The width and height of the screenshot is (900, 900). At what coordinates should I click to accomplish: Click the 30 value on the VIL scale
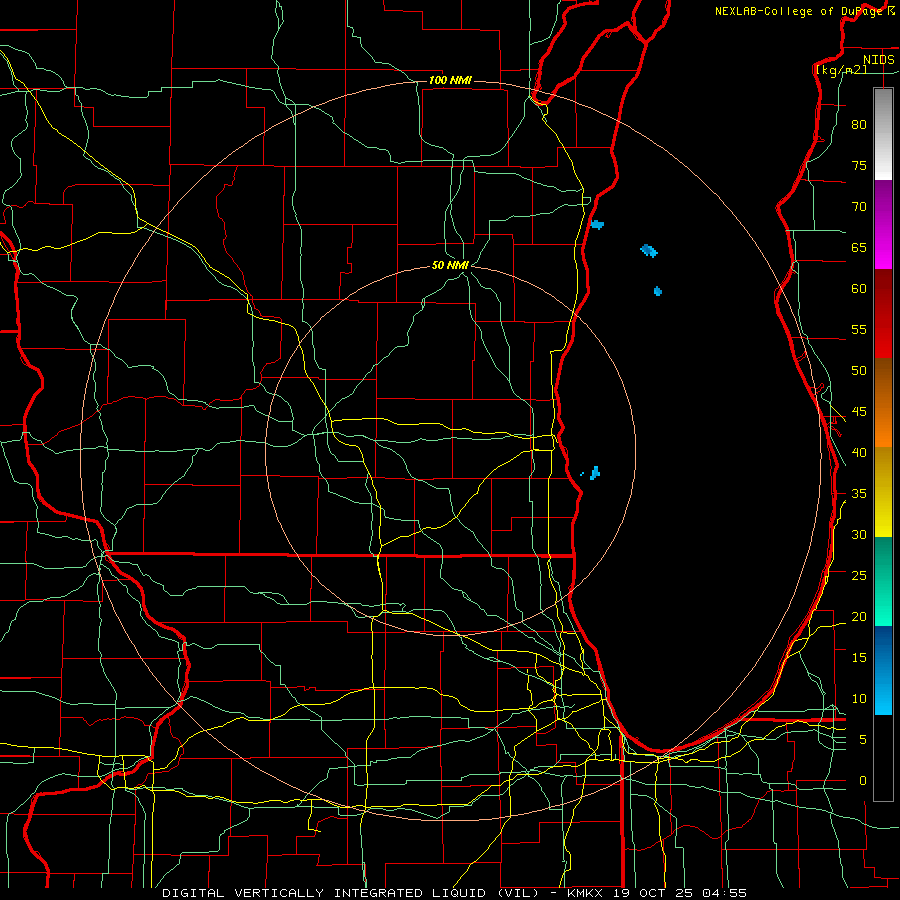pos(859,534)
